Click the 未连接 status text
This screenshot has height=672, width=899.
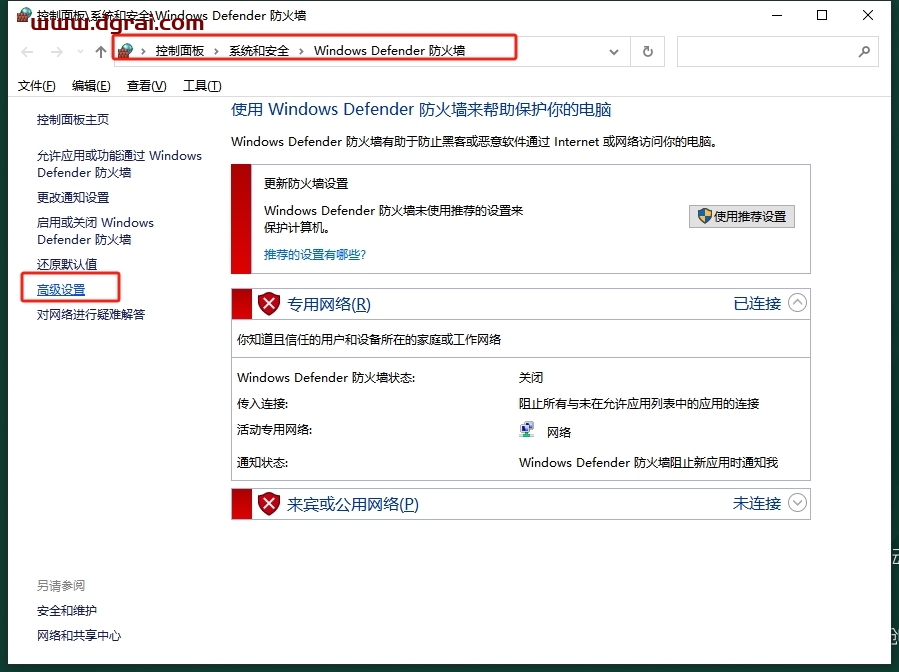tap(757, 503)
